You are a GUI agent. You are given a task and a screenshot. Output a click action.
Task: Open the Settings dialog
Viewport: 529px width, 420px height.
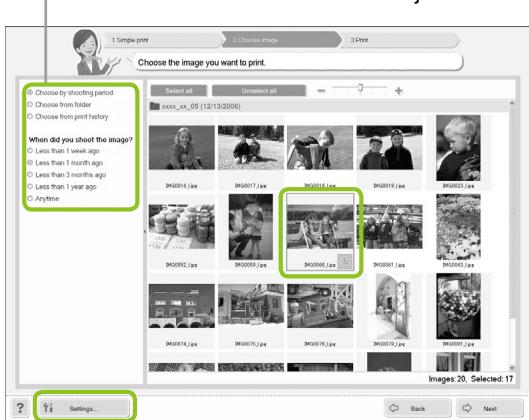click(x=84, y=408)
